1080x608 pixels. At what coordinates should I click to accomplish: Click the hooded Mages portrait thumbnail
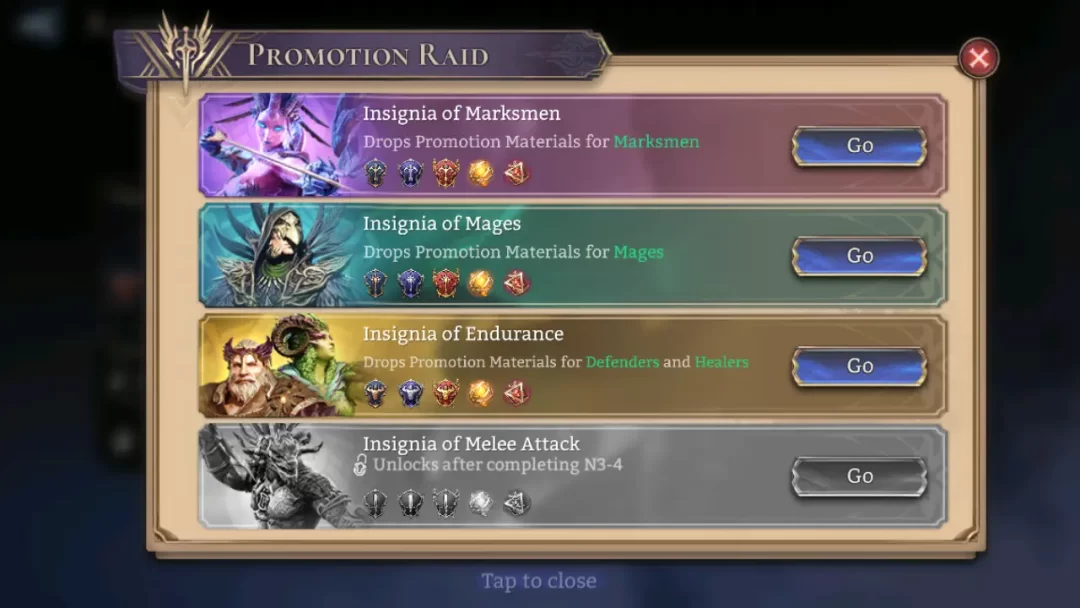(x=279, y=255)
